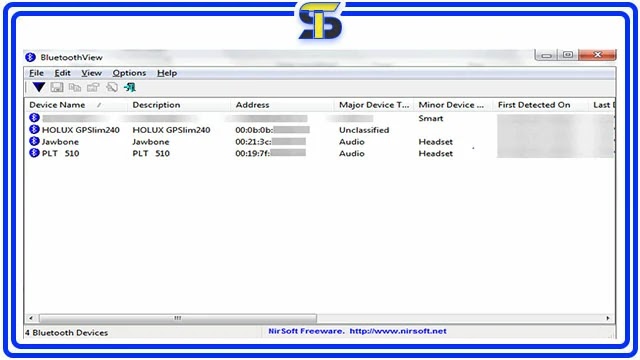Click the Copy selected items toolbar icon
The width and height of the screenshot is (640, 360).
point(75,87)
